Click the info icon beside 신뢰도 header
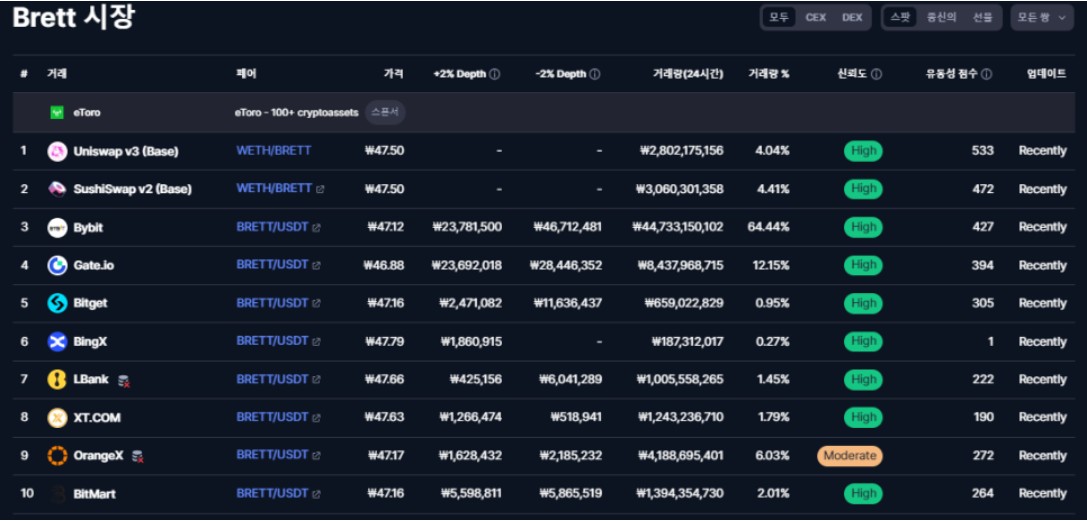The height and width of the screenshot is (521, 1087). tap(876, 74)
